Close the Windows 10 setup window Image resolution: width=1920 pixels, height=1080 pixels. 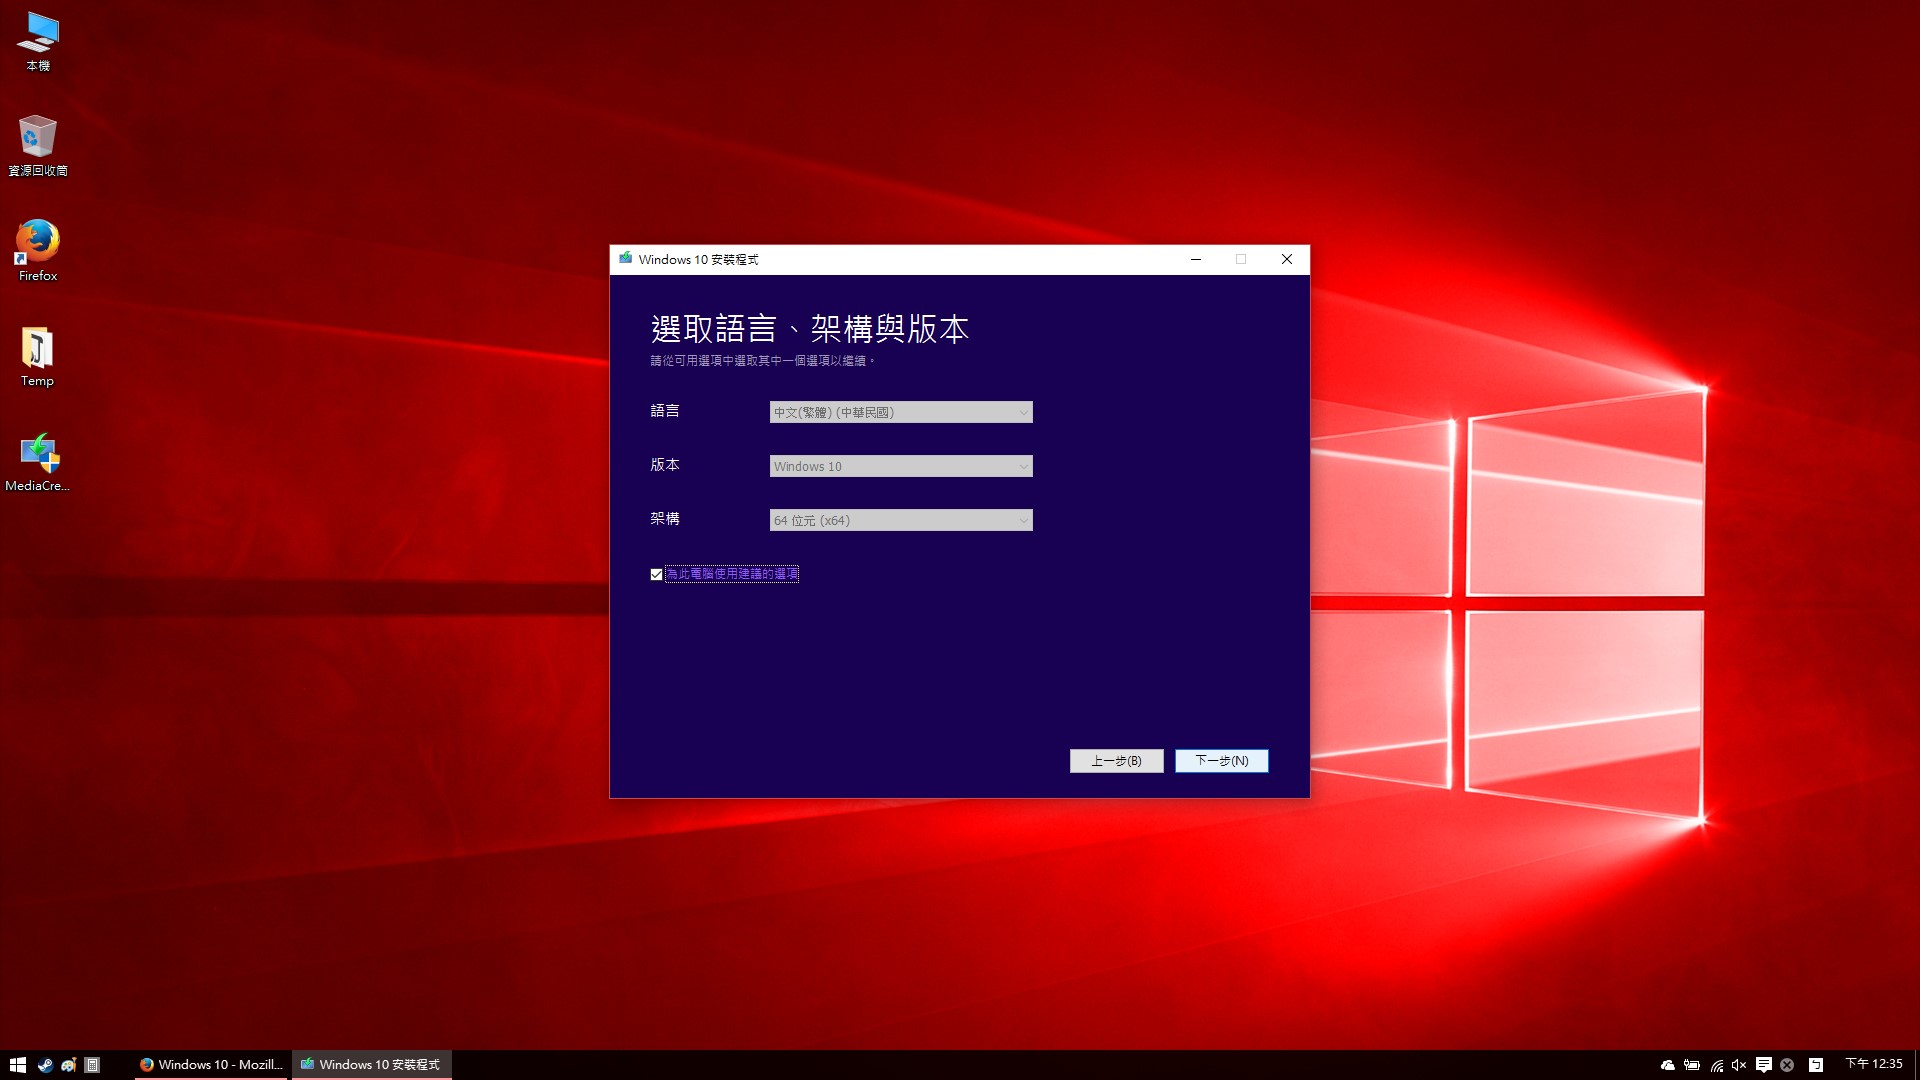[x=1286, y=259]
